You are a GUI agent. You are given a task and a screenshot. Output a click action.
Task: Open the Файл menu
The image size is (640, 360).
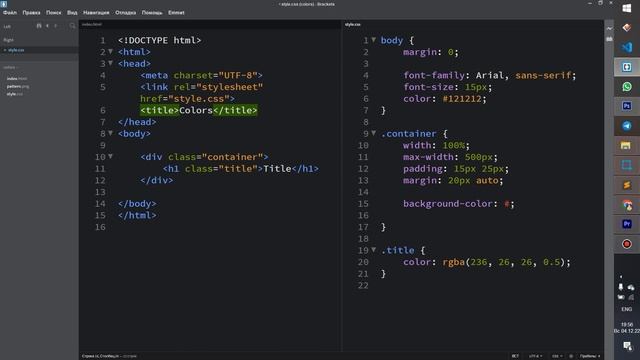10,13
